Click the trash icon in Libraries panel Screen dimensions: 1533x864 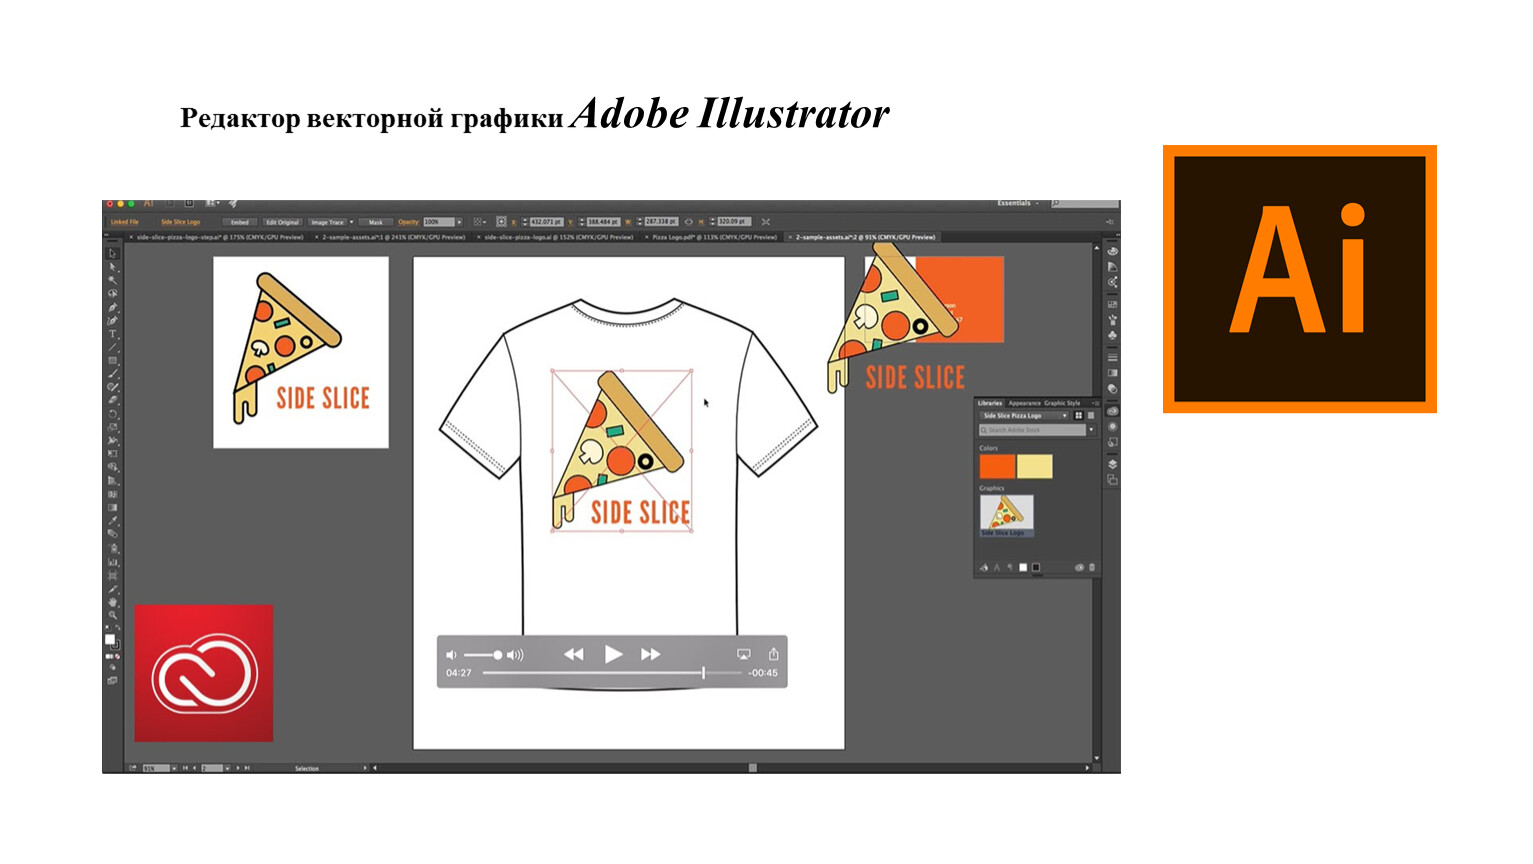click(x=1092, y=567)
